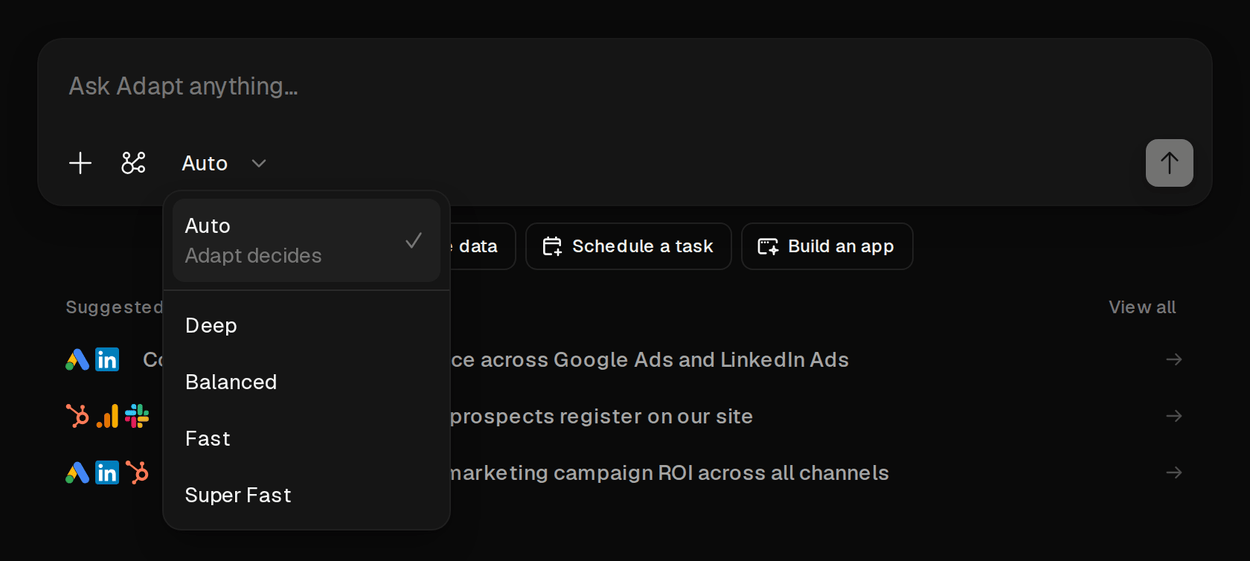1250x561 pixels.
Task: Click the Slack icon in second suggestion
Action: tap(137, 416)
